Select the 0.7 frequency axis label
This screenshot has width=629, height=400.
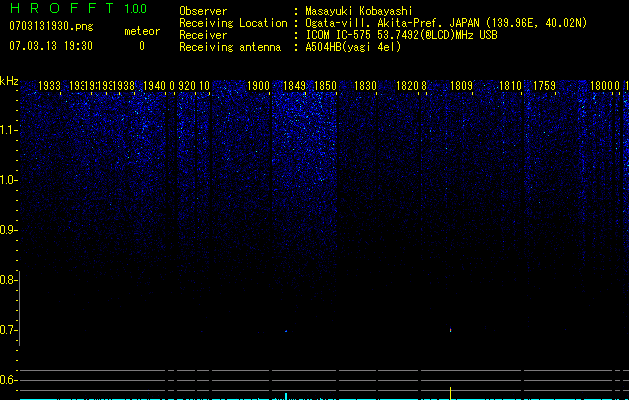(x=8, y=330)
